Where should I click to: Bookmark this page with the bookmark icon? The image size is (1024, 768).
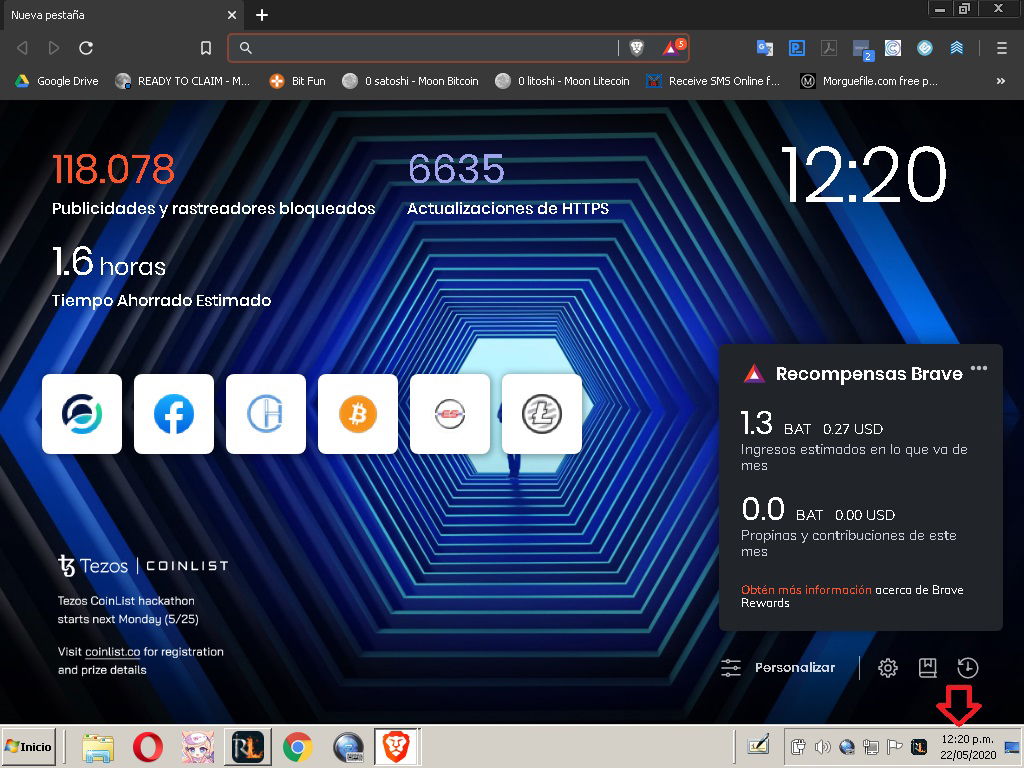pyautogui.click(x=206, y=48)
